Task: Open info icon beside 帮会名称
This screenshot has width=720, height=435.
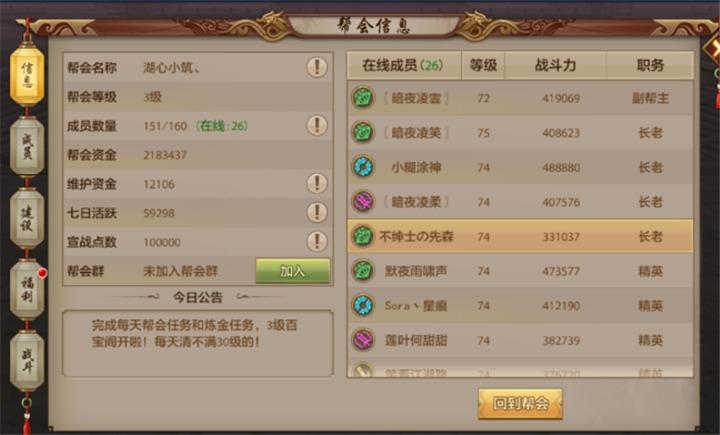Action: click(x=317, y=68)
